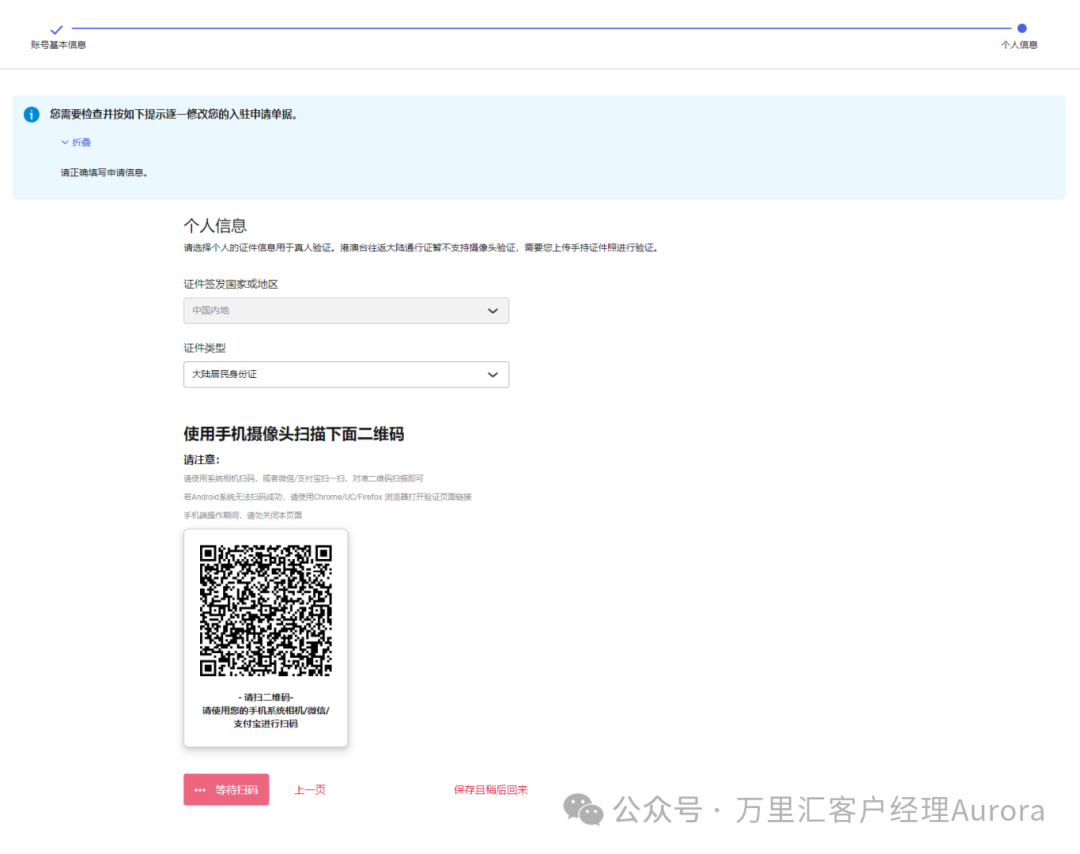Go back via the 上一页 link

[x=310, y=789]
